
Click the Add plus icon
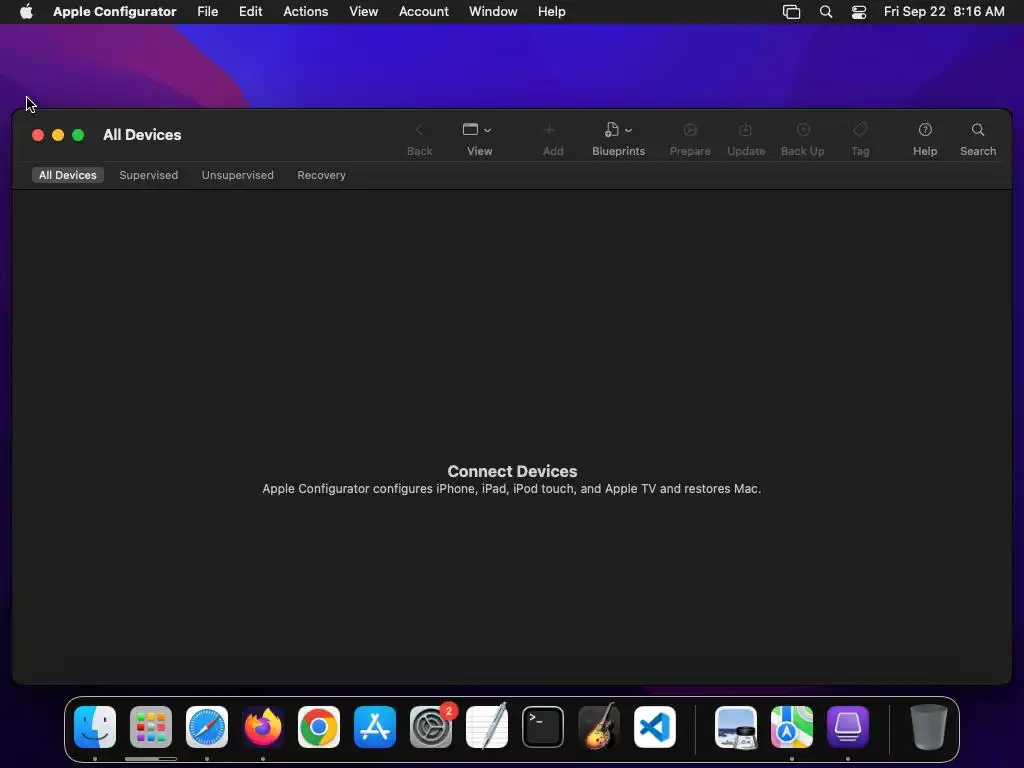tap(549, 130)
